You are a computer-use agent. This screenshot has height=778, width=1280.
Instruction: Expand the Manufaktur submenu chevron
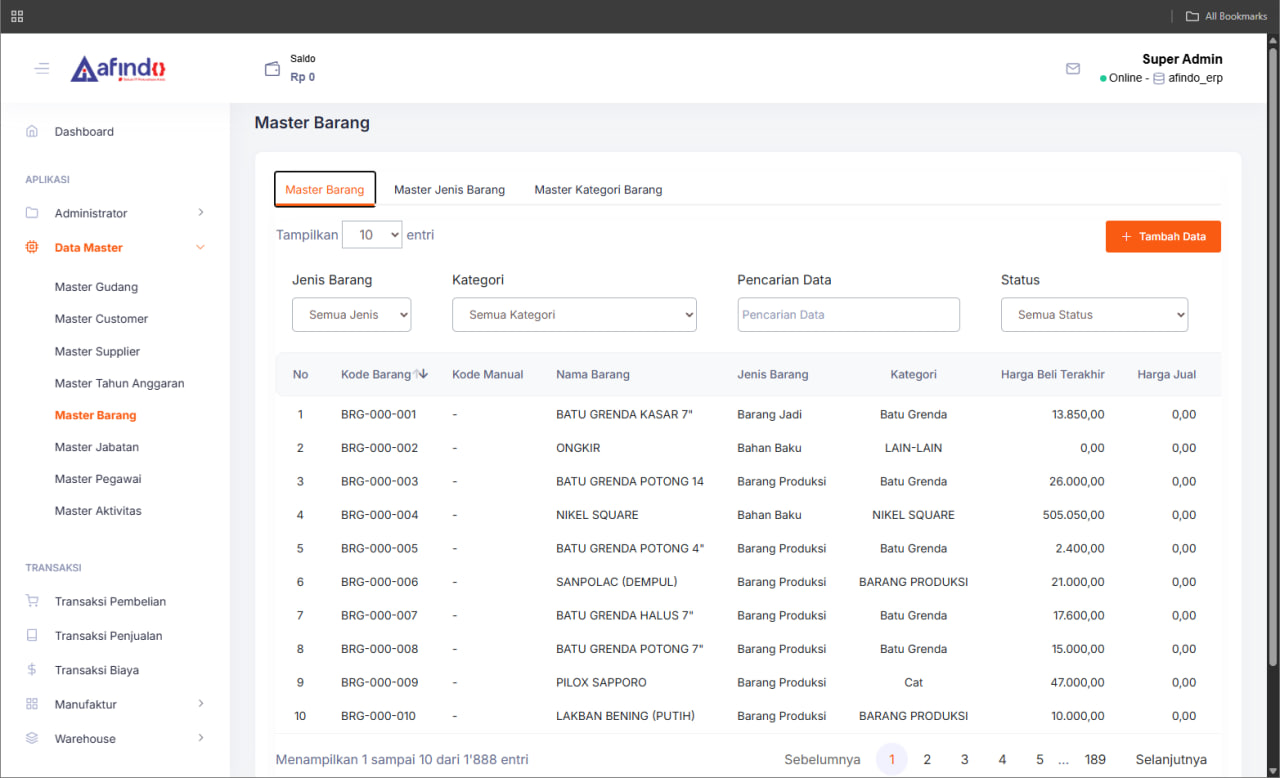click(201, 703)
